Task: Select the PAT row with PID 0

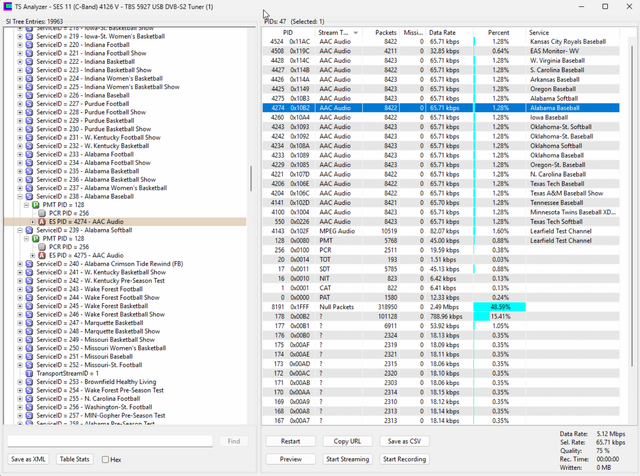Action: point(441,298)
